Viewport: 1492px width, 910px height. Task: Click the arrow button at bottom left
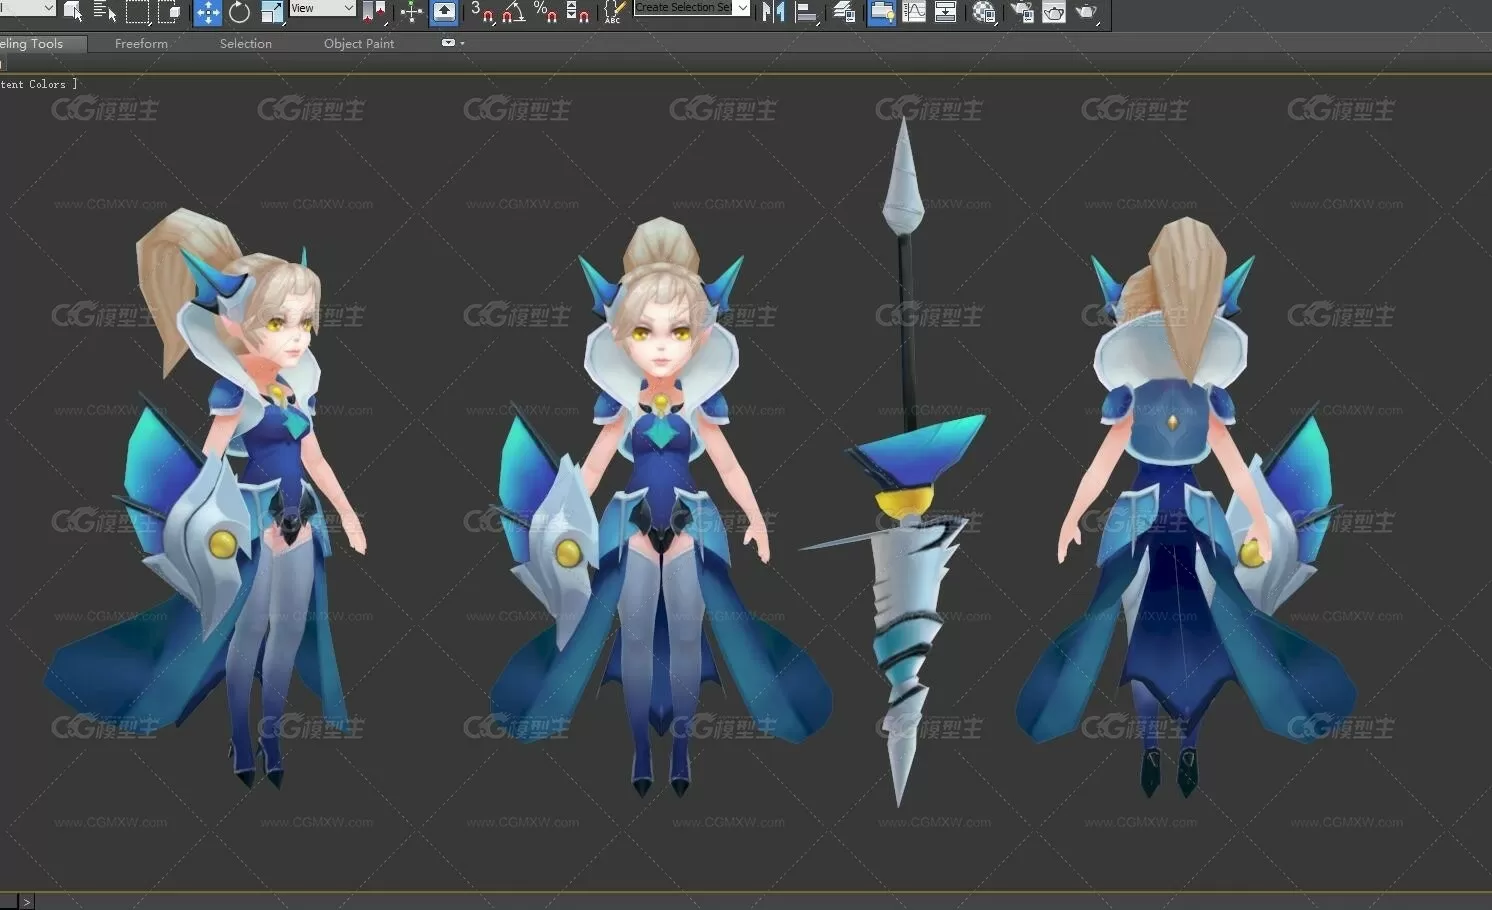point(26,902)
